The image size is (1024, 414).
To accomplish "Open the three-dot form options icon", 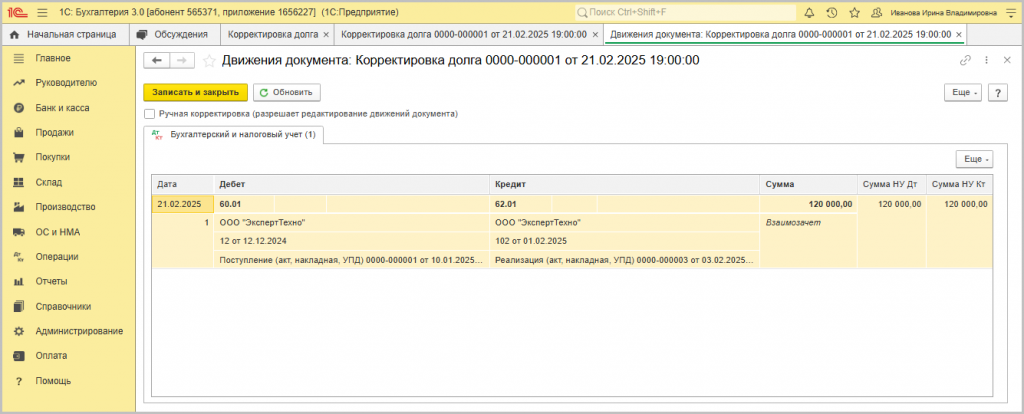I will [986, 60].
